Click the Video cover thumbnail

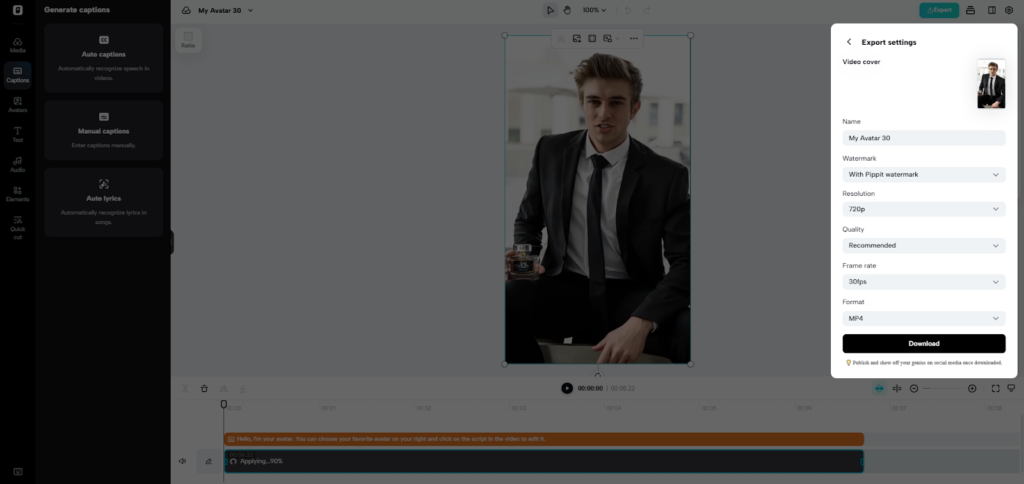pos(991,84)
